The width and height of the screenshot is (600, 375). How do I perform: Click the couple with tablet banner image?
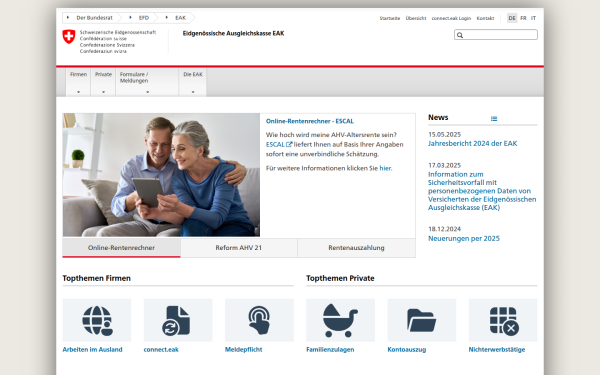pyautogui.click(x=161, y=175)
